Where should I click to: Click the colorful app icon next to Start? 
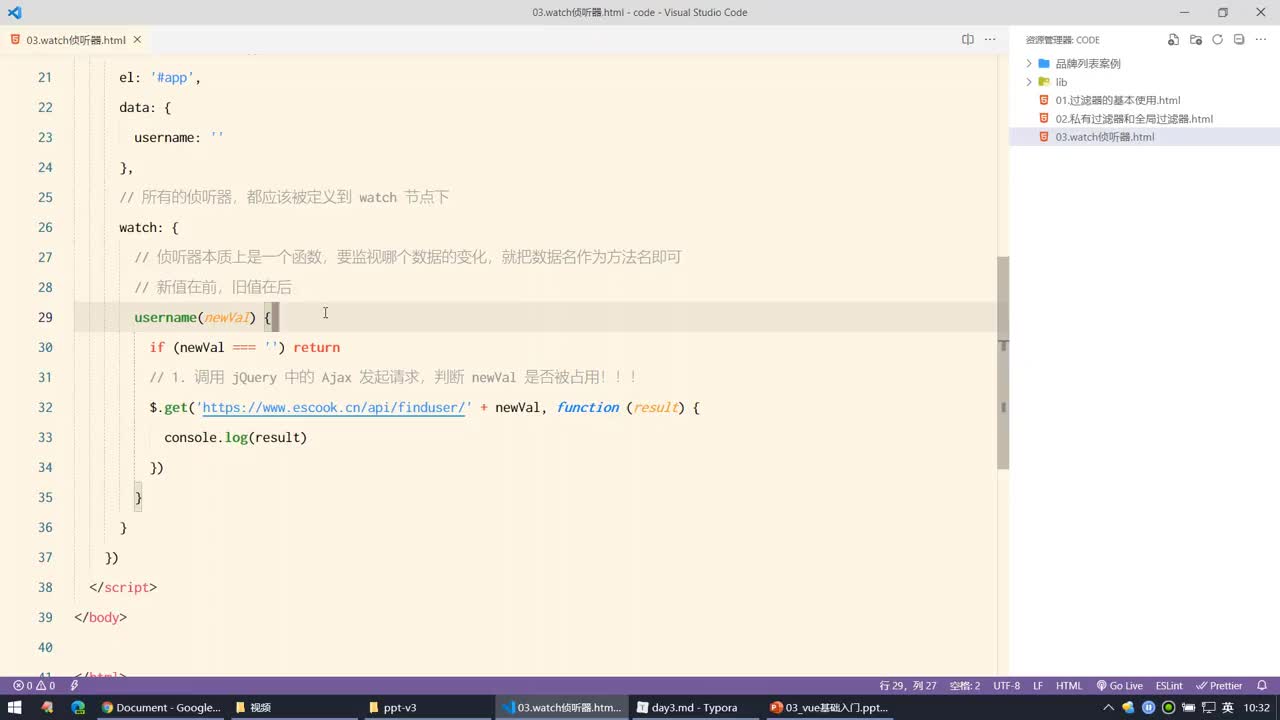[47, 707]
